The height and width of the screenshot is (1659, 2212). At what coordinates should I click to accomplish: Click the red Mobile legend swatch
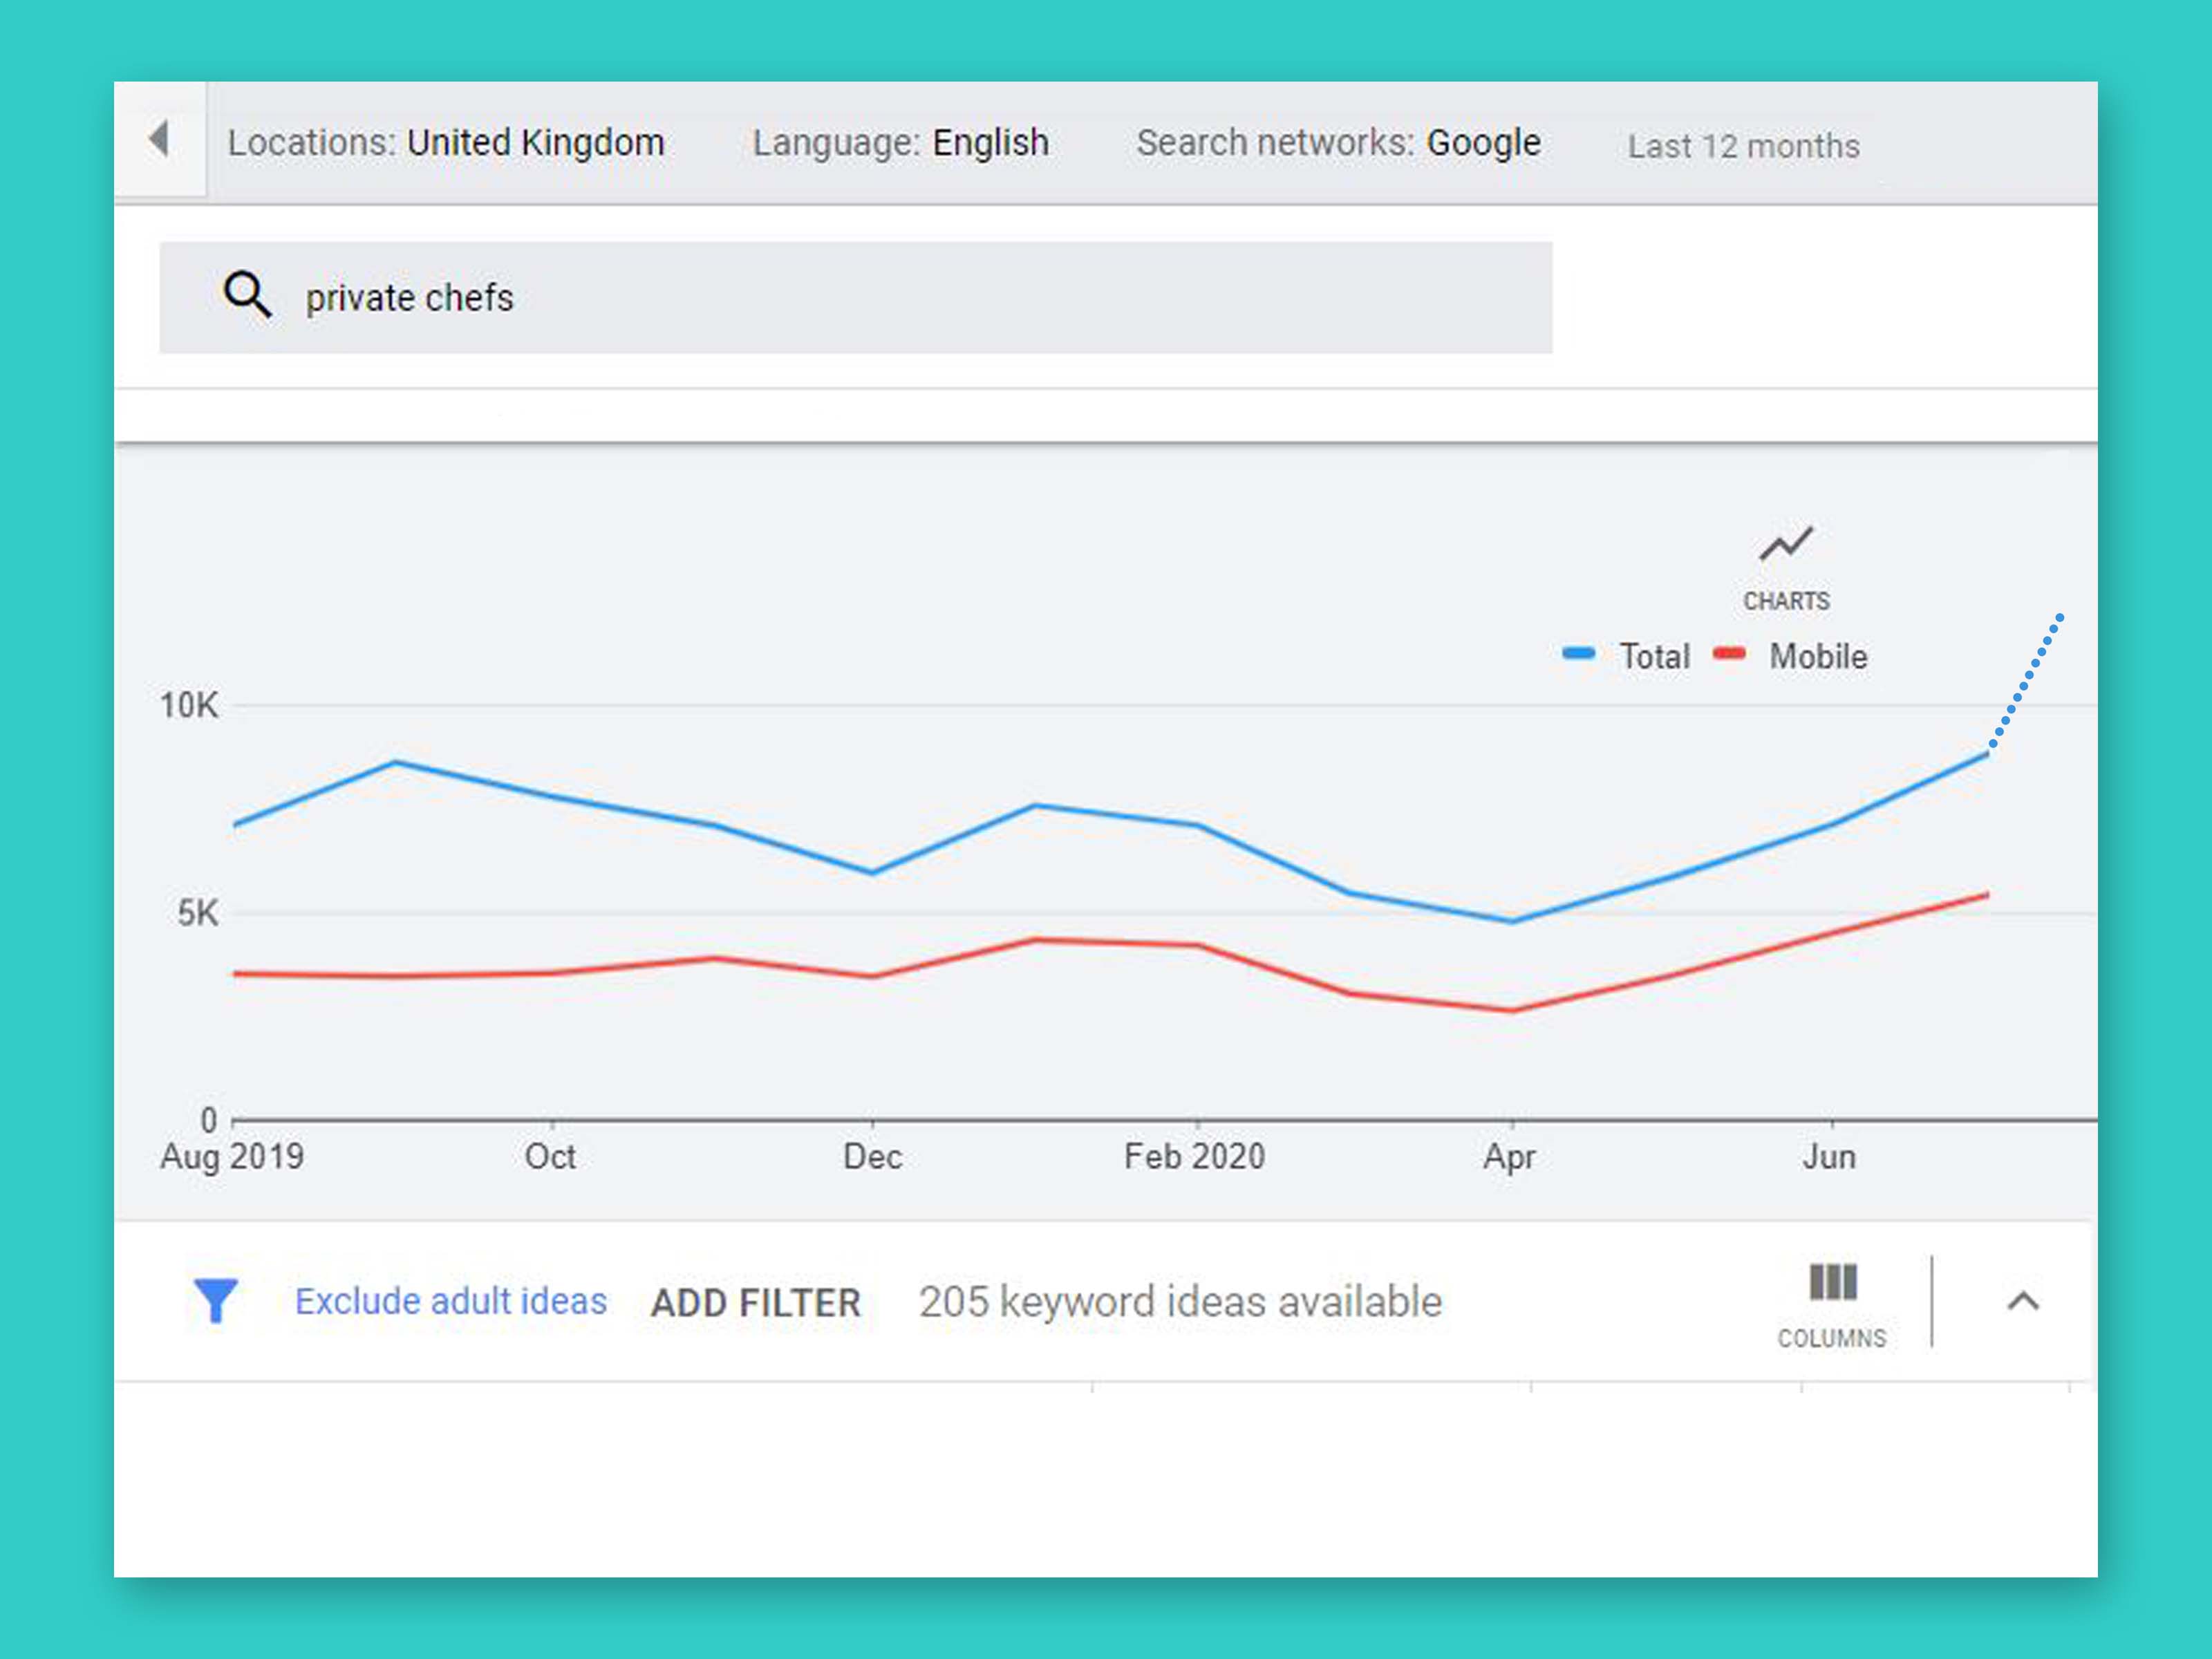pos(1729,654)
